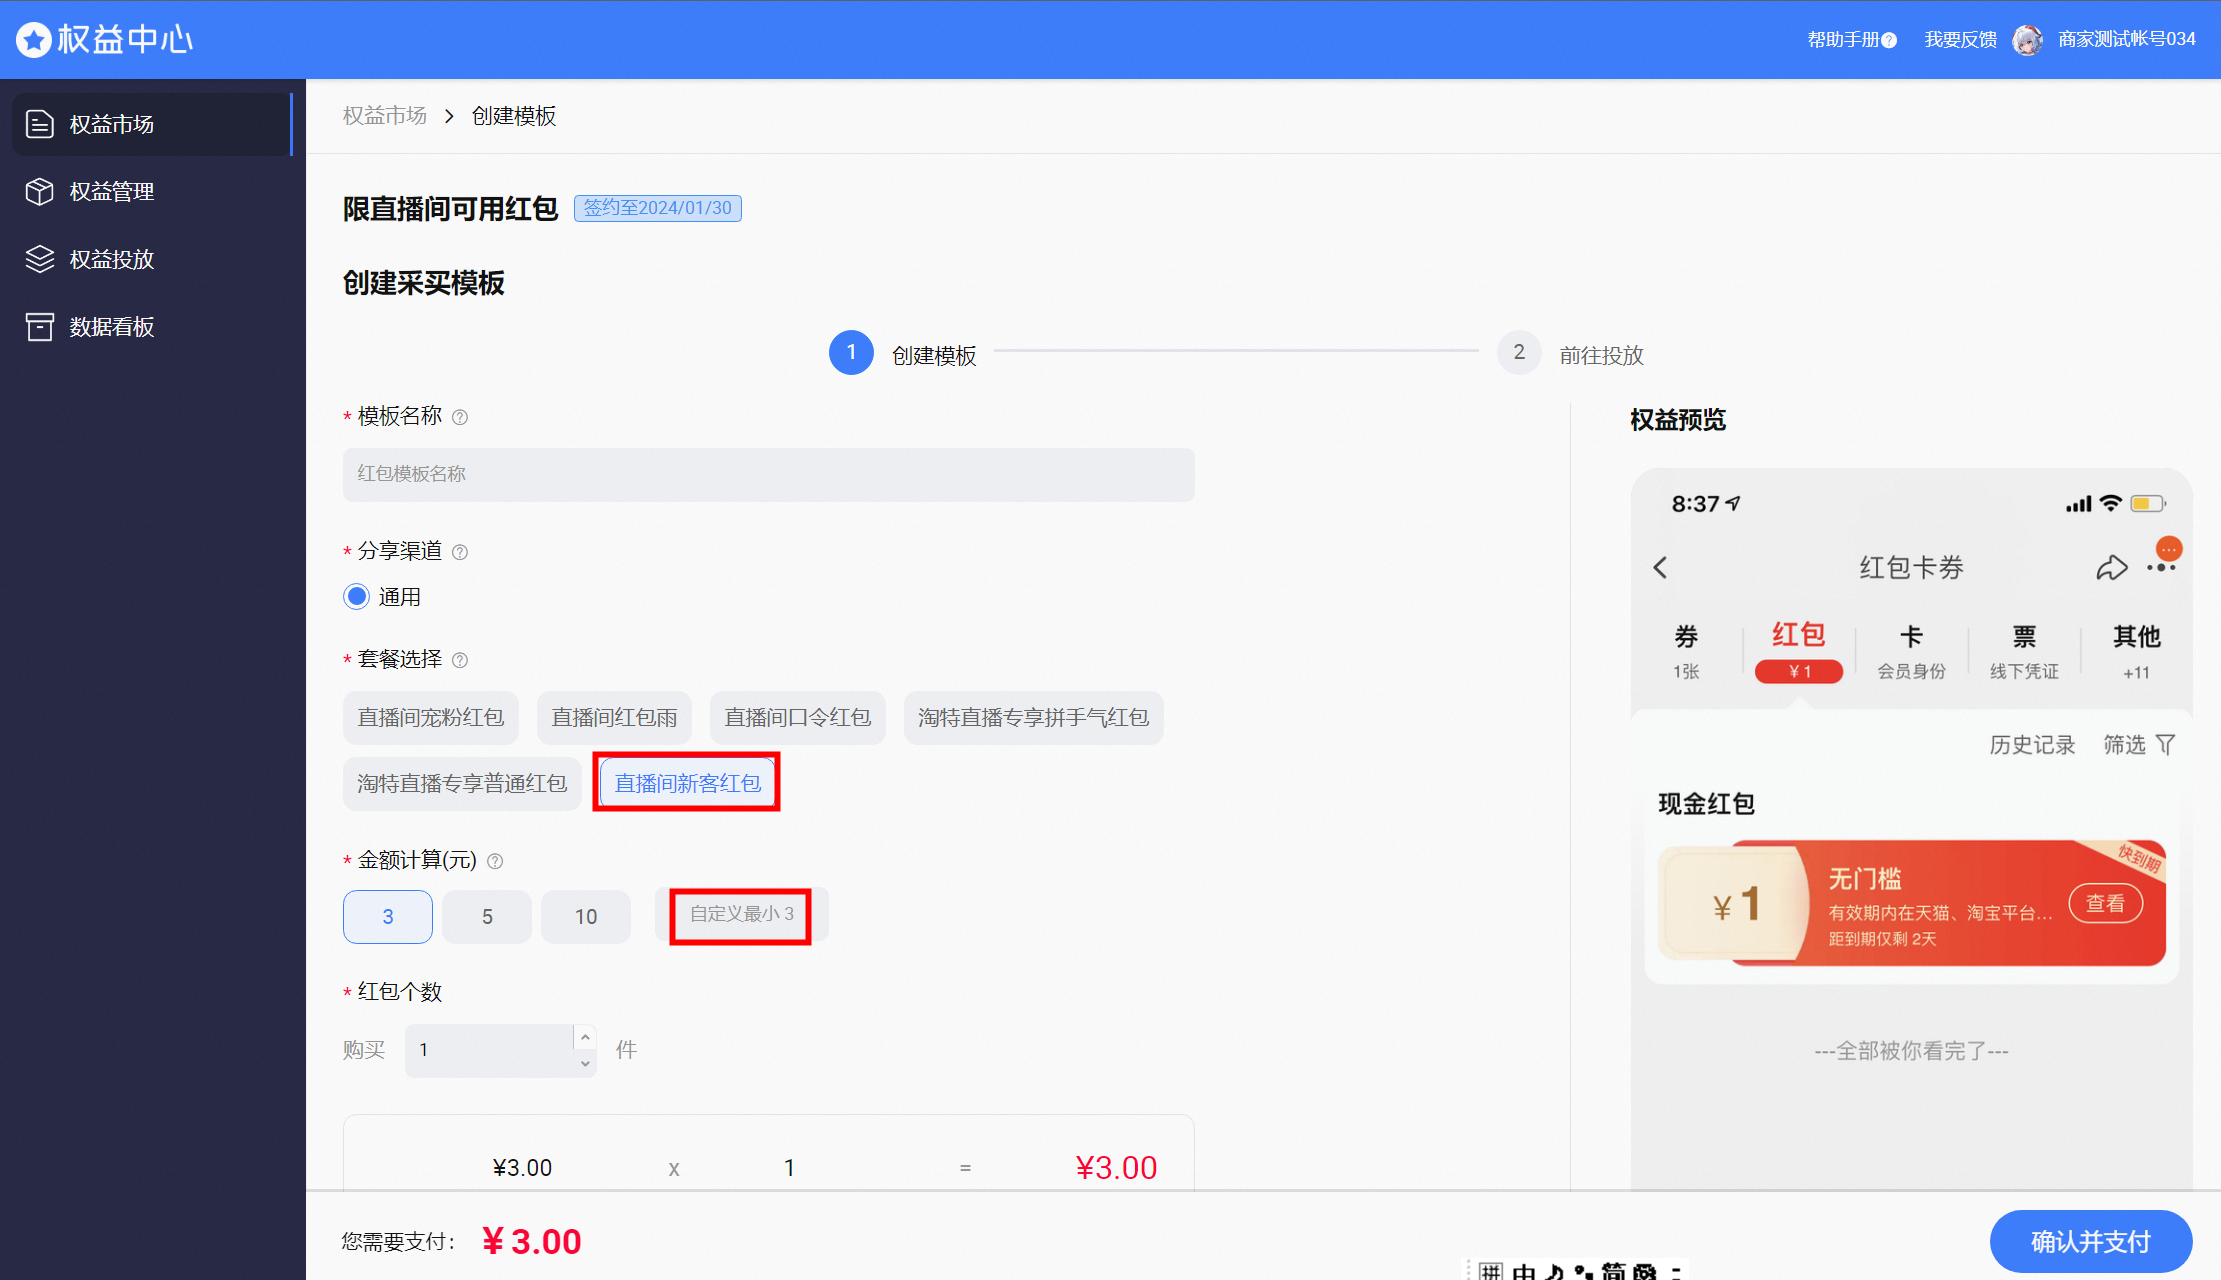Switch to the 其他 +11 tab
Viewport: 2221px width, 1280px height.
(2137, 651)
